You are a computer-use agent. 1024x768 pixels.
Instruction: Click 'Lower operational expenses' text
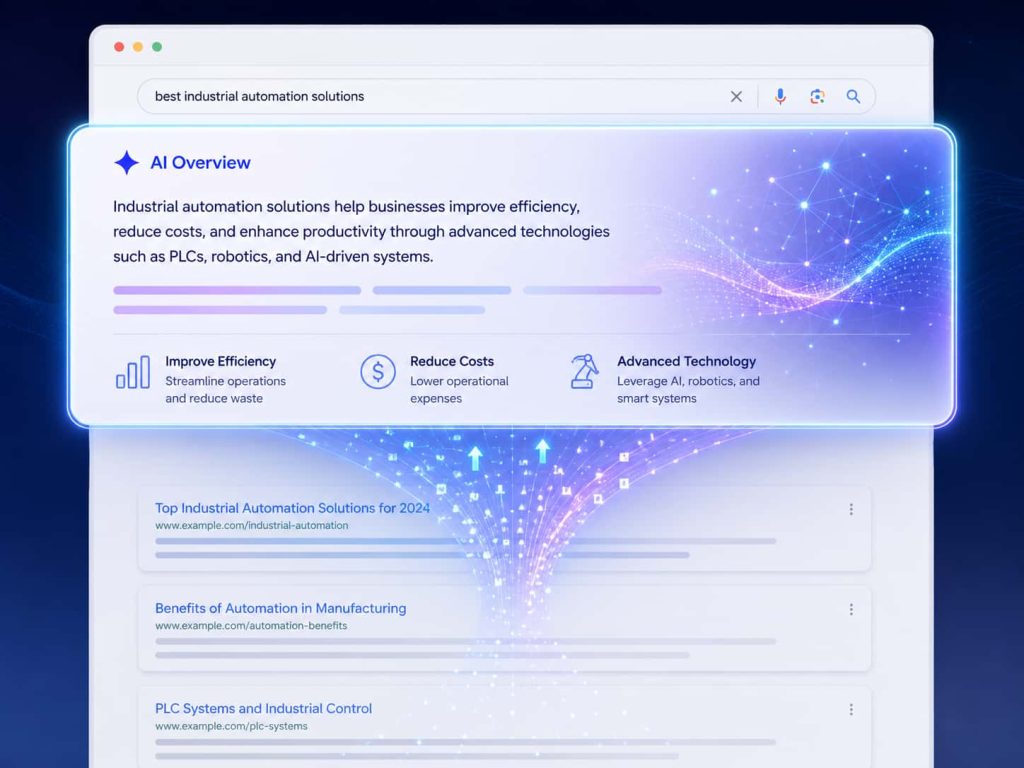click(x=459, y=390)
